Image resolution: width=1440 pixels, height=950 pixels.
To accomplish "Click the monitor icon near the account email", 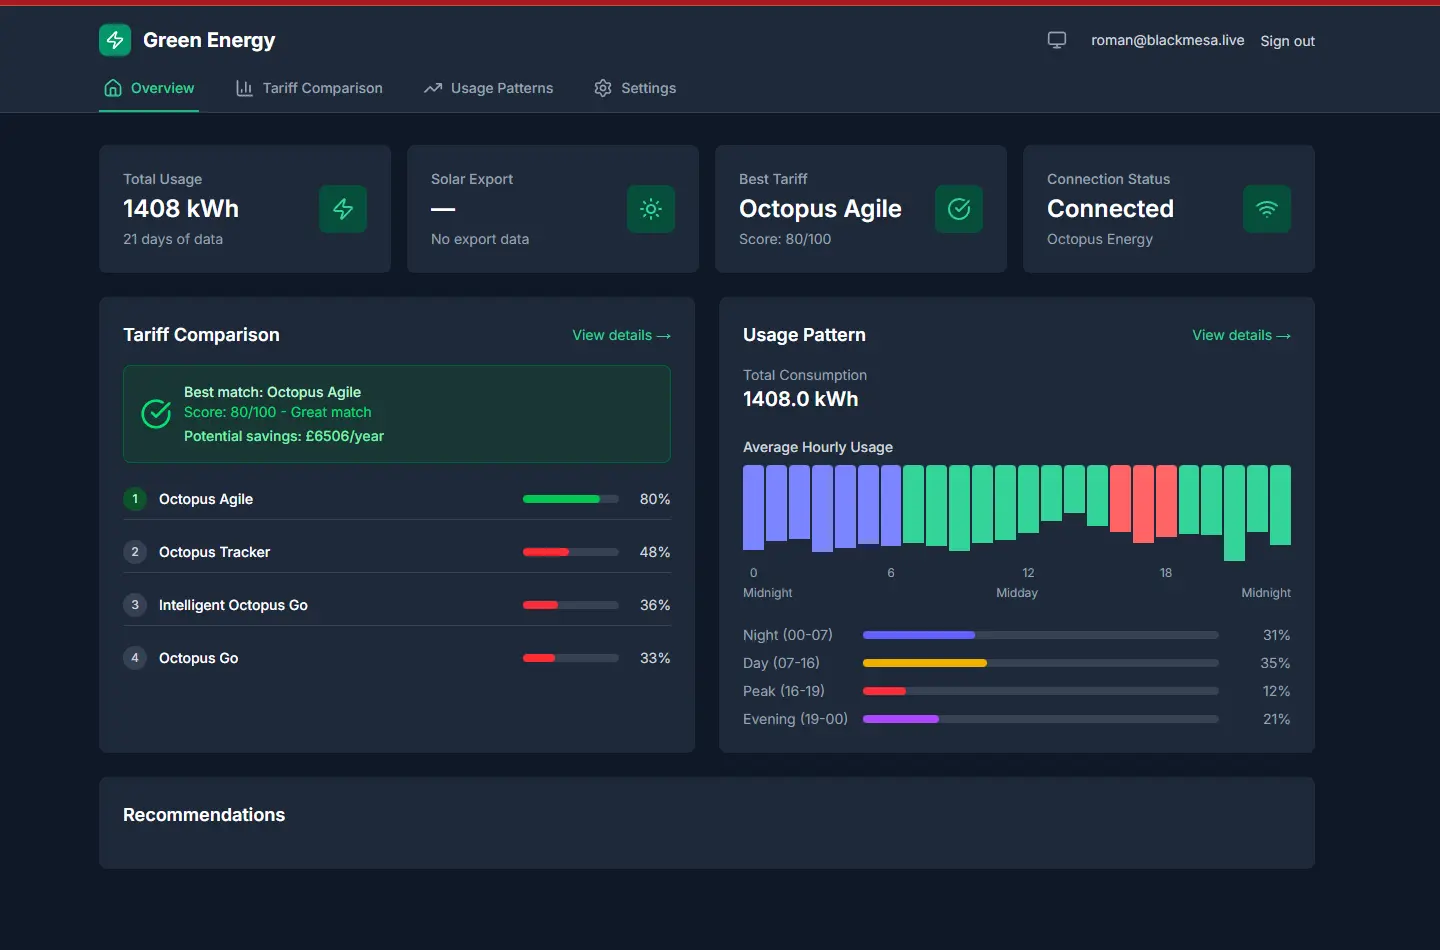I will (1056, 40).
